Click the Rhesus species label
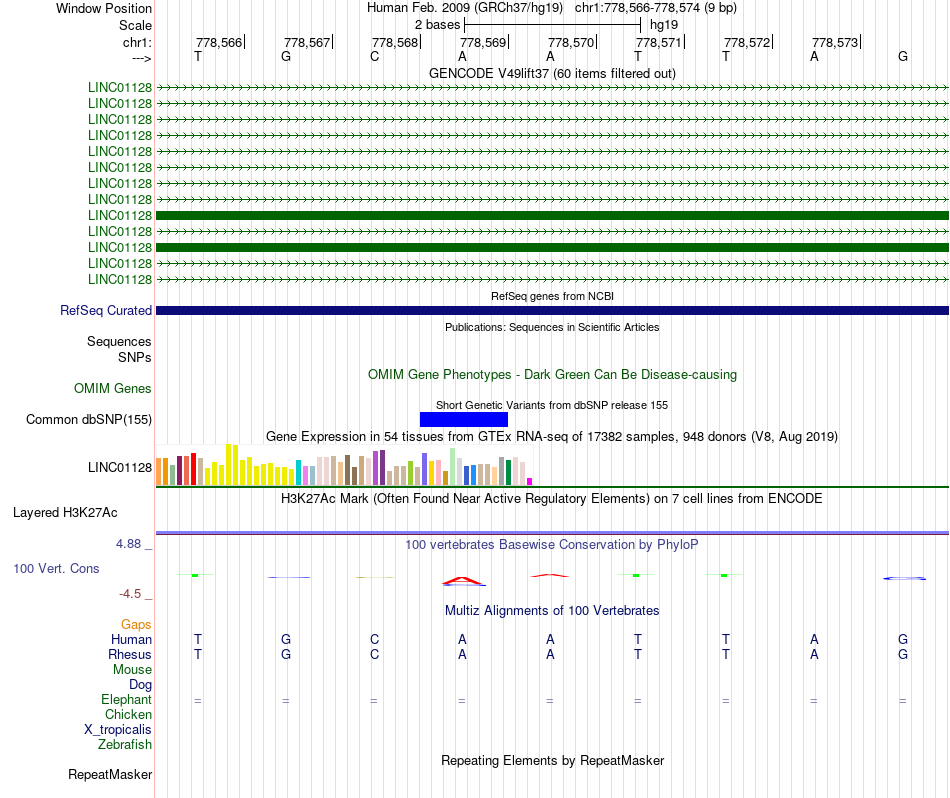This screenshot has height=798, width=950. [130, 654]
